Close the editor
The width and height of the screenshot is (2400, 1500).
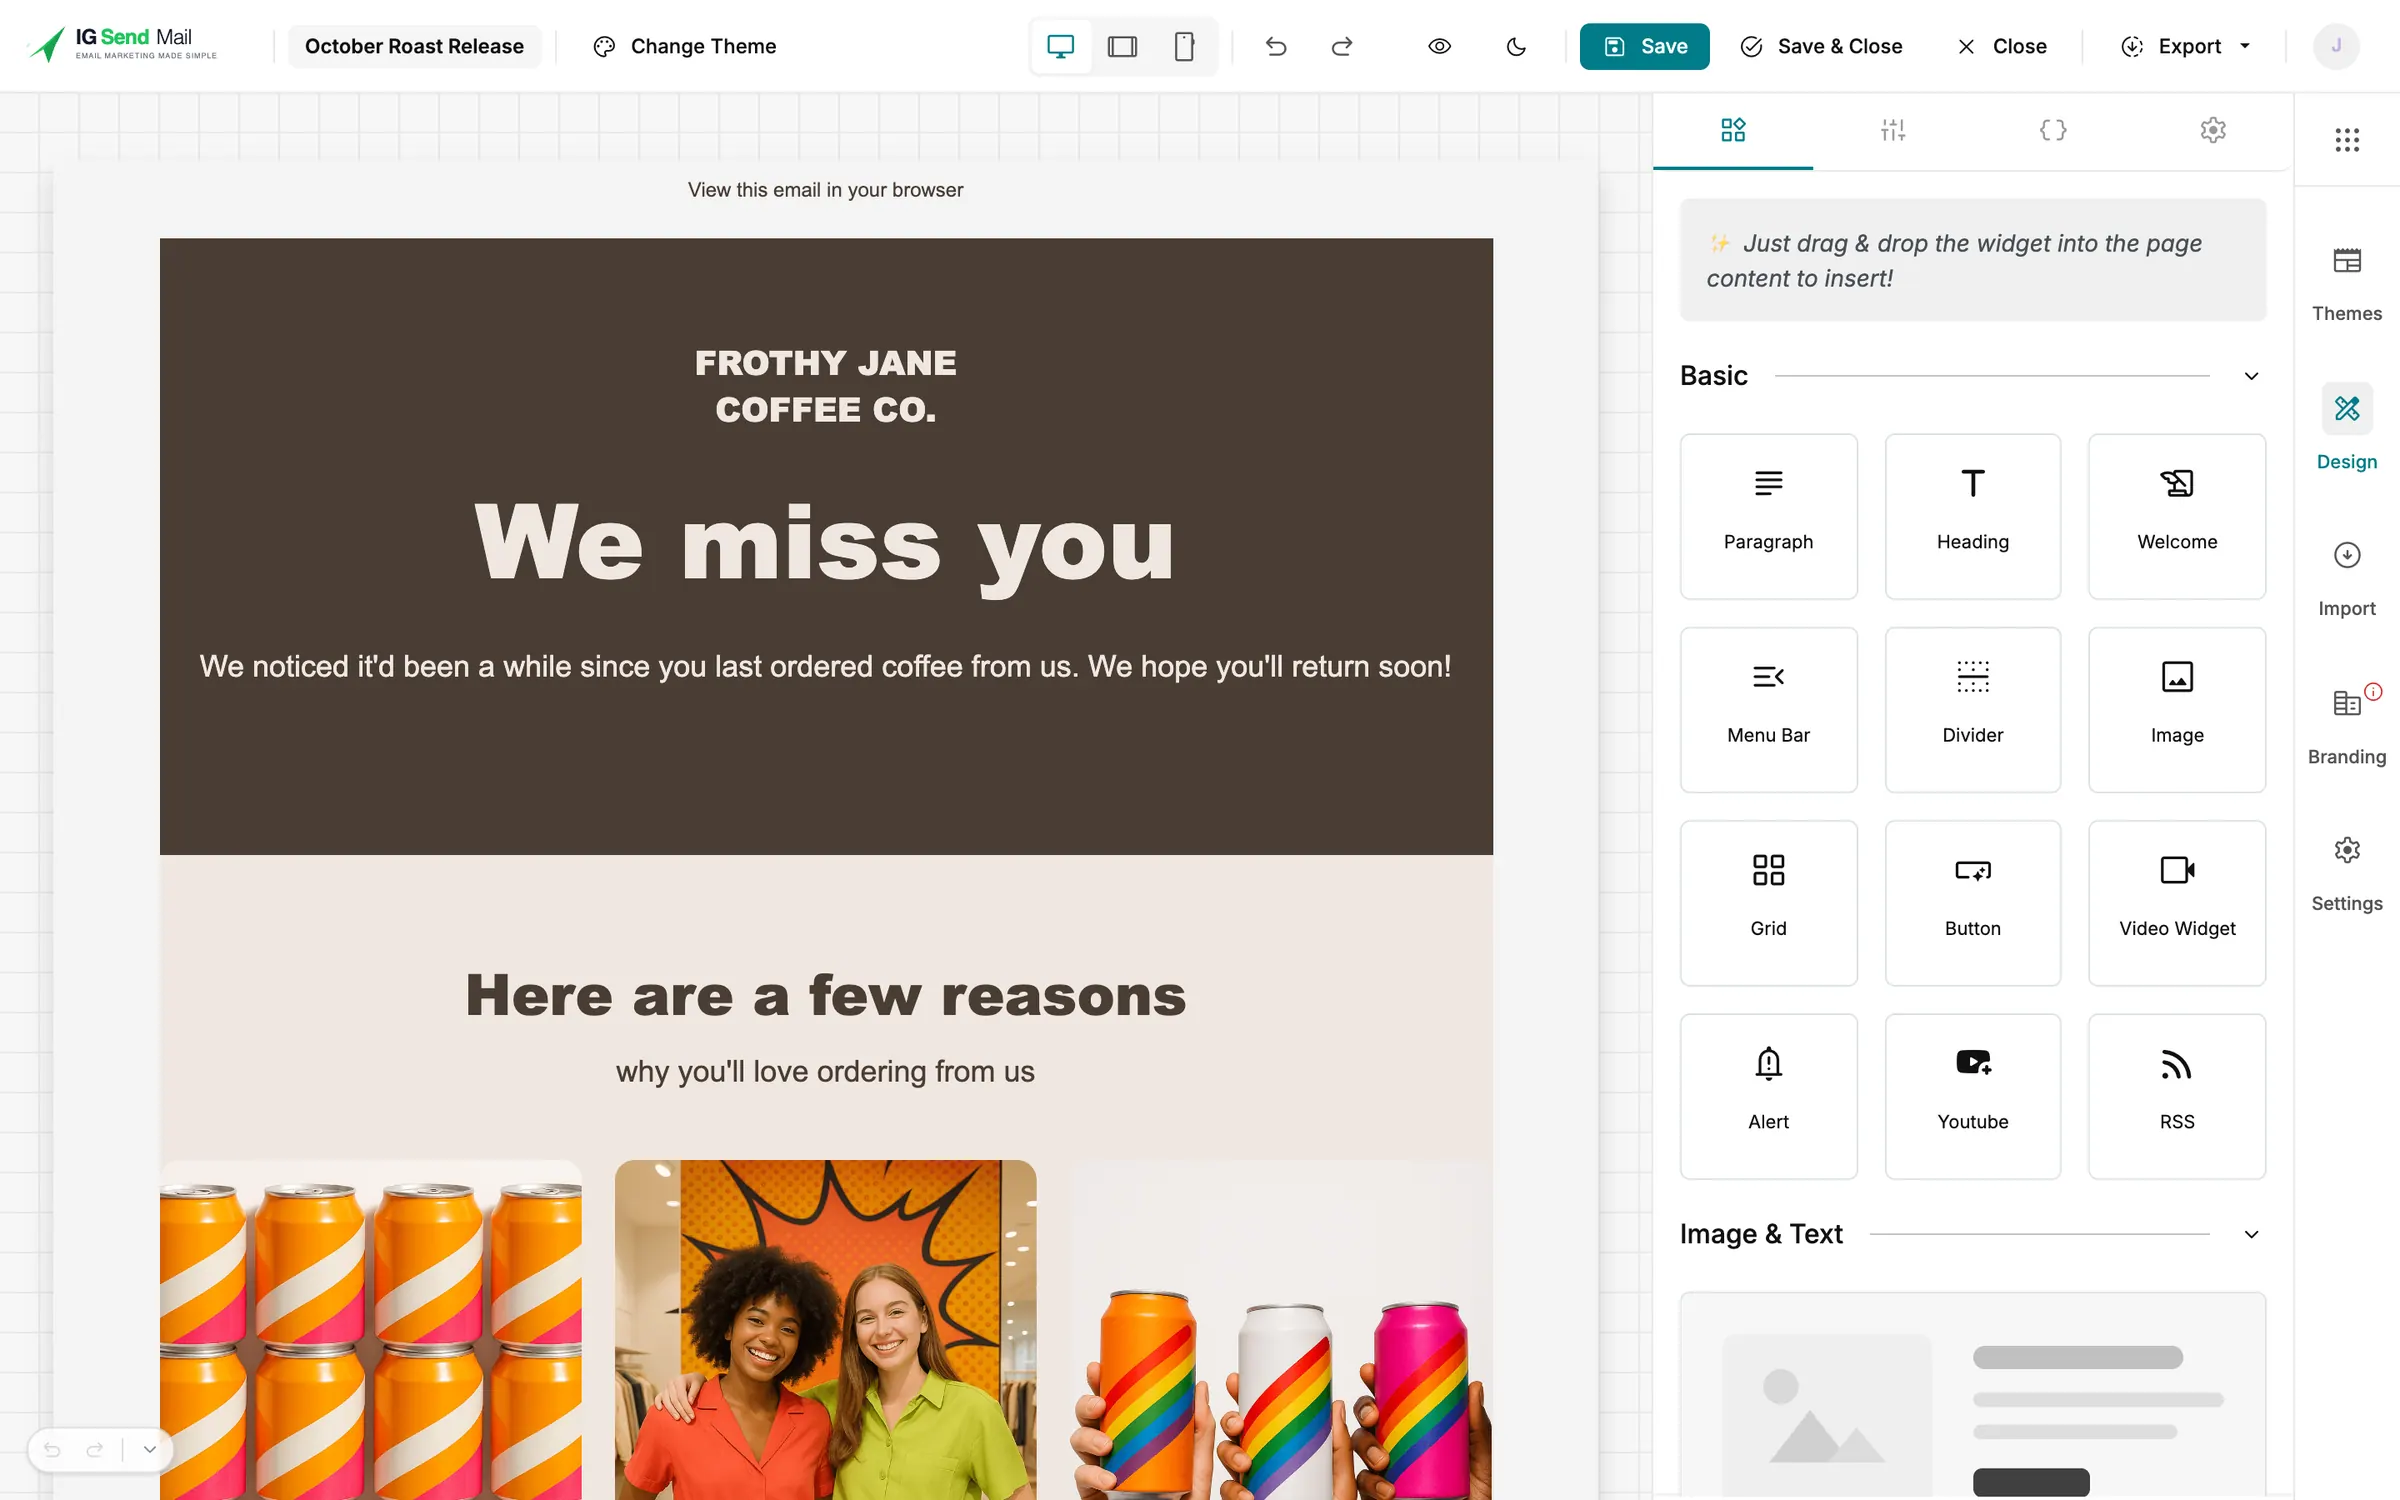click(2002, 46)
